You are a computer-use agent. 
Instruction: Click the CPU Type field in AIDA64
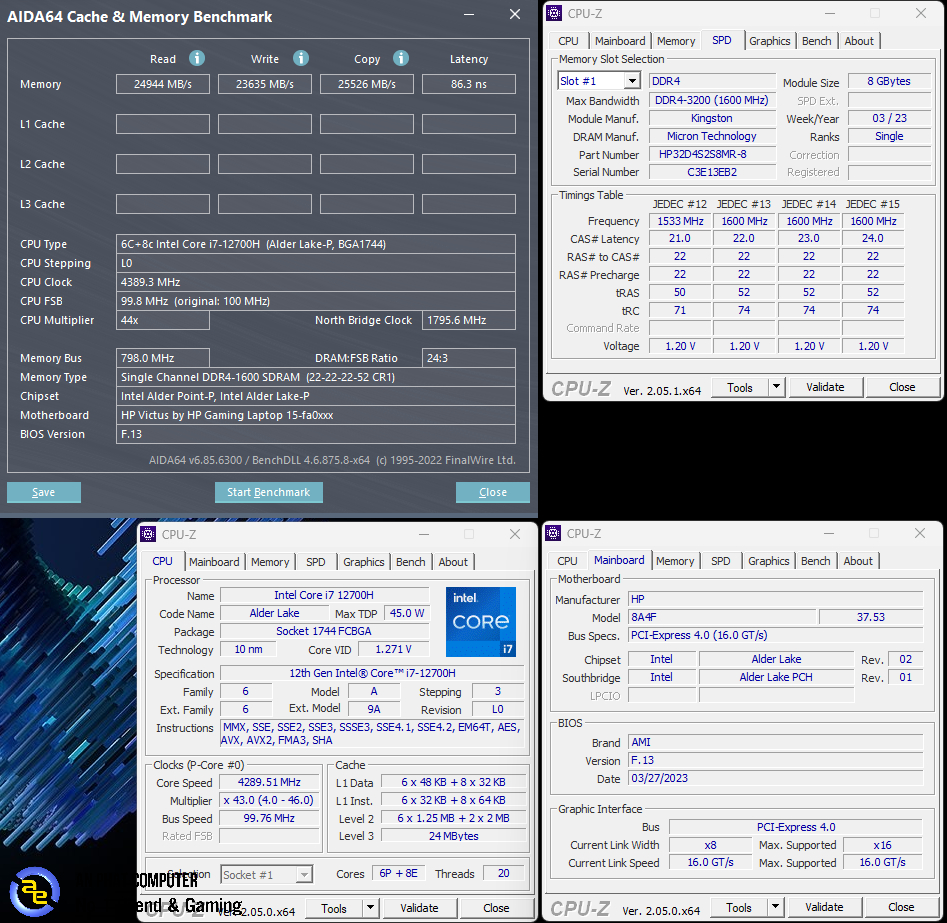316,244
